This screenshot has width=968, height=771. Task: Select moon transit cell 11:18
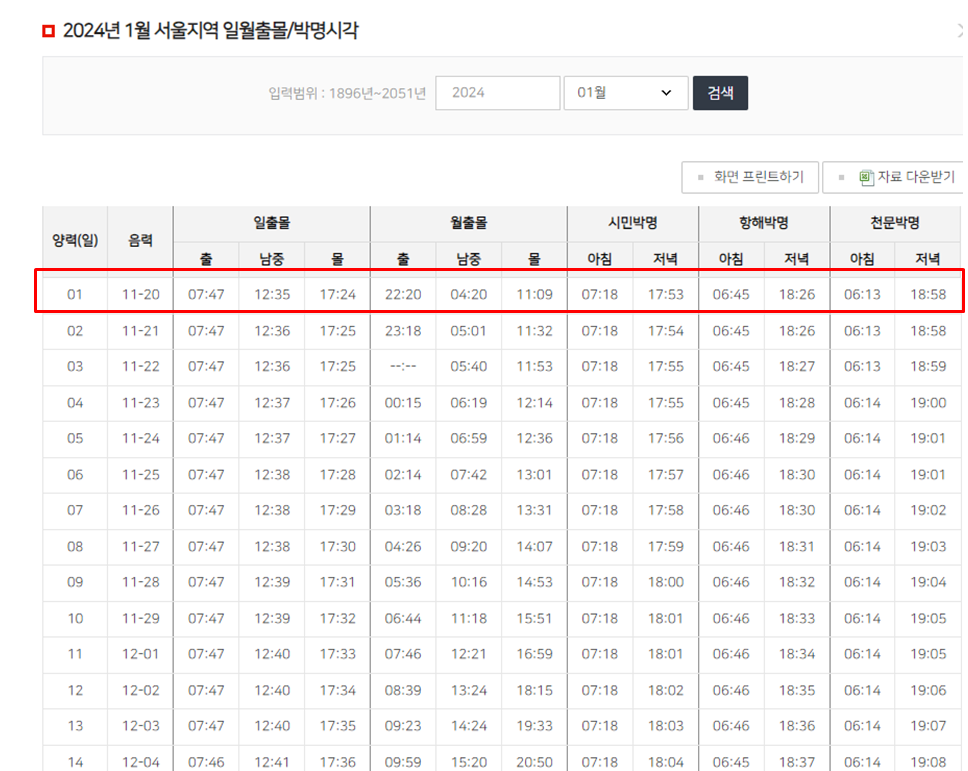coord(469,618)
